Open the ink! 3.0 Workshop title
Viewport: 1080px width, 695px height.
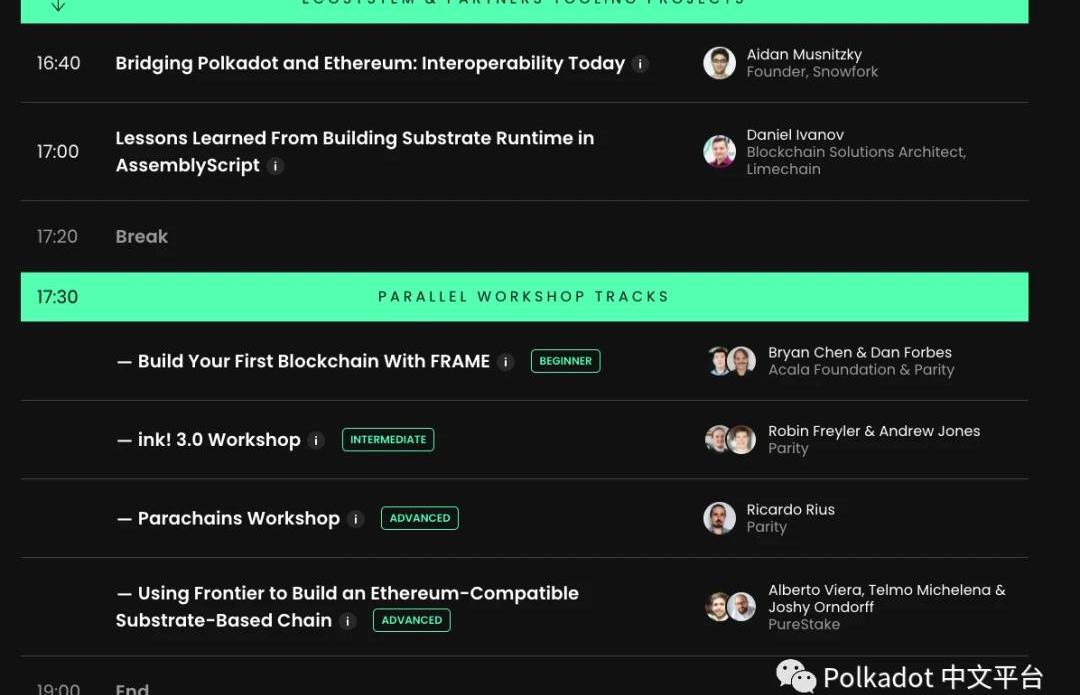(219, 440)
